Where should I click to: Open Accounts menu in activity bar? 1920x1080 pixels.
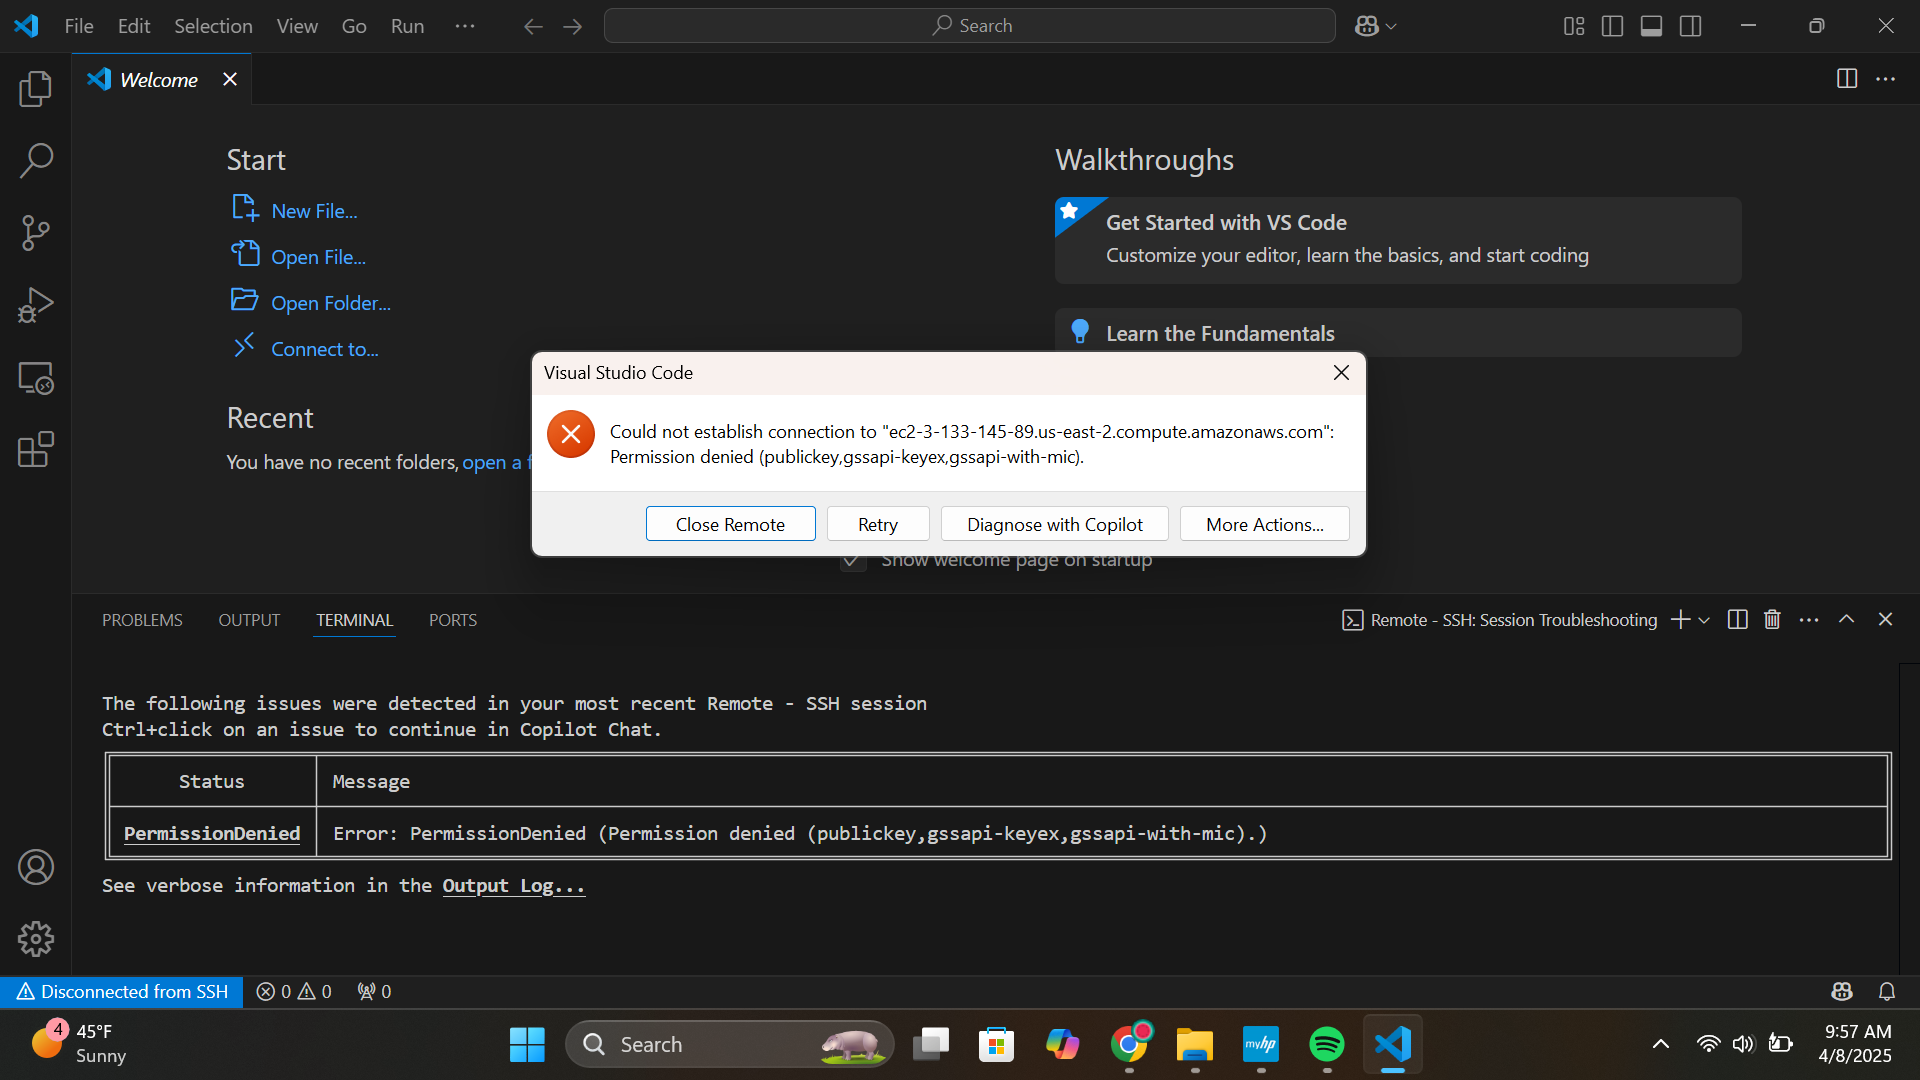point(36,867)
